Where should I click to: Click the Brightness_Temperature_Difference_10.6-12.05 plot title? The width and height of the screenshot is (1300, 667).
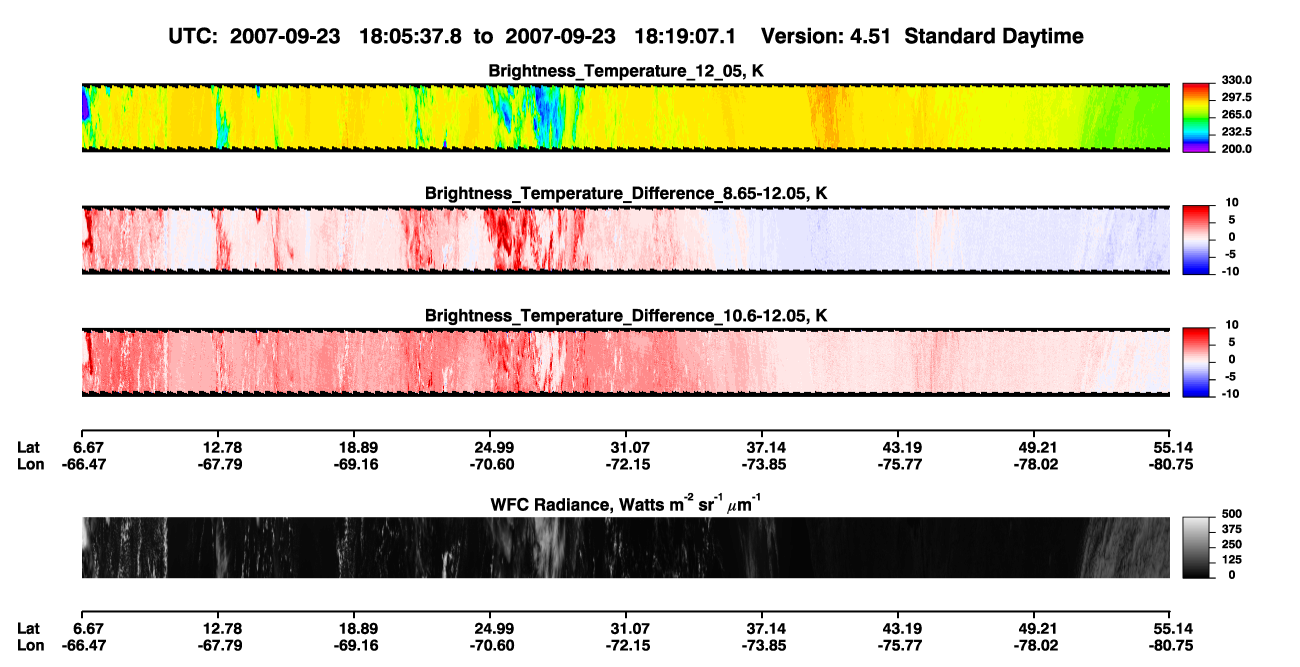coord(626,316)
